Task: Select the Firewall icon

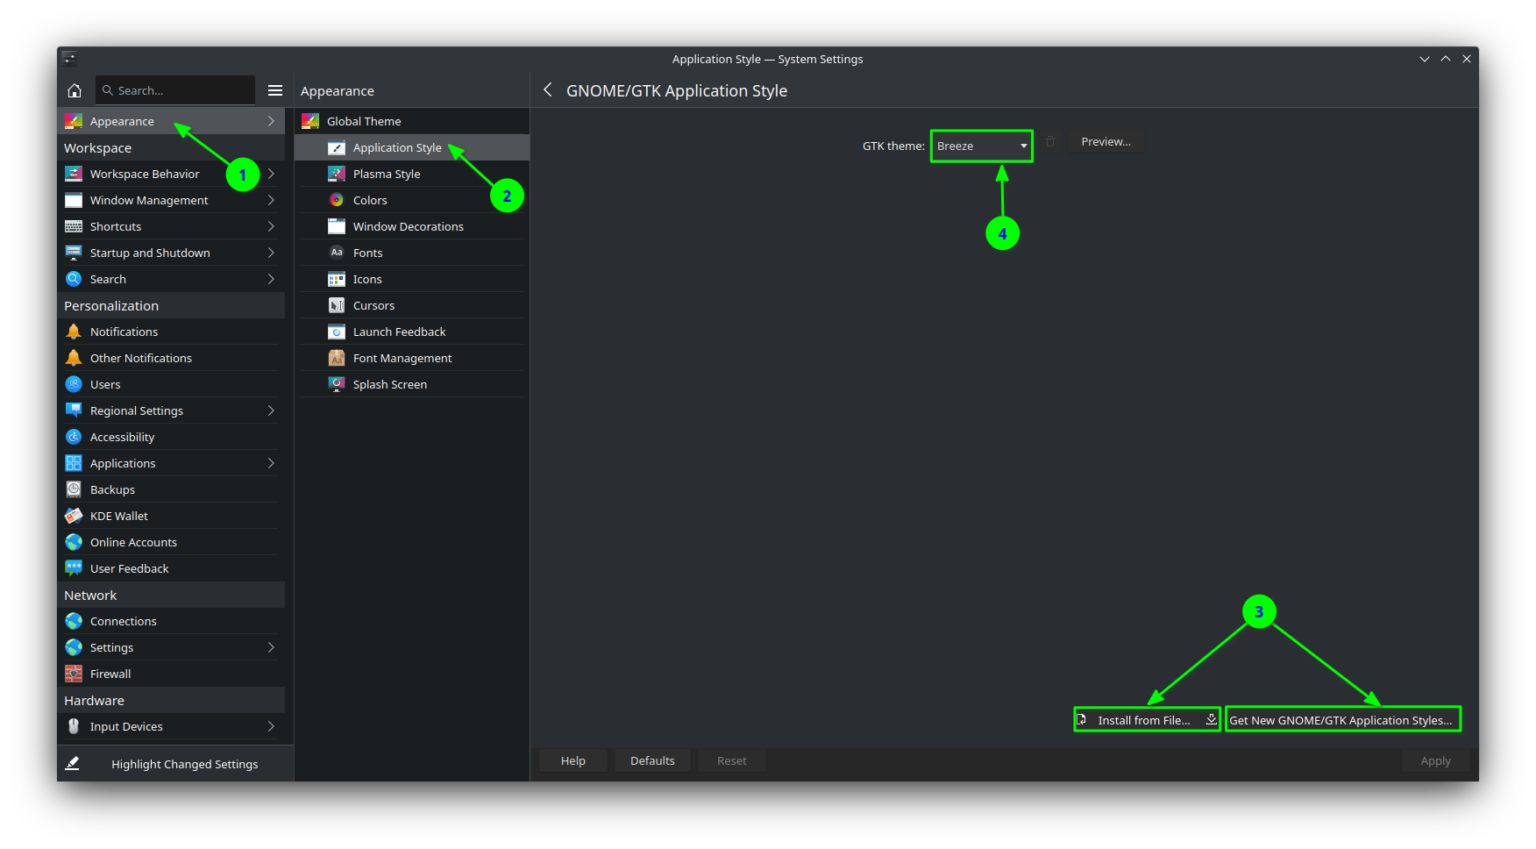Action: tap(74, 673)
